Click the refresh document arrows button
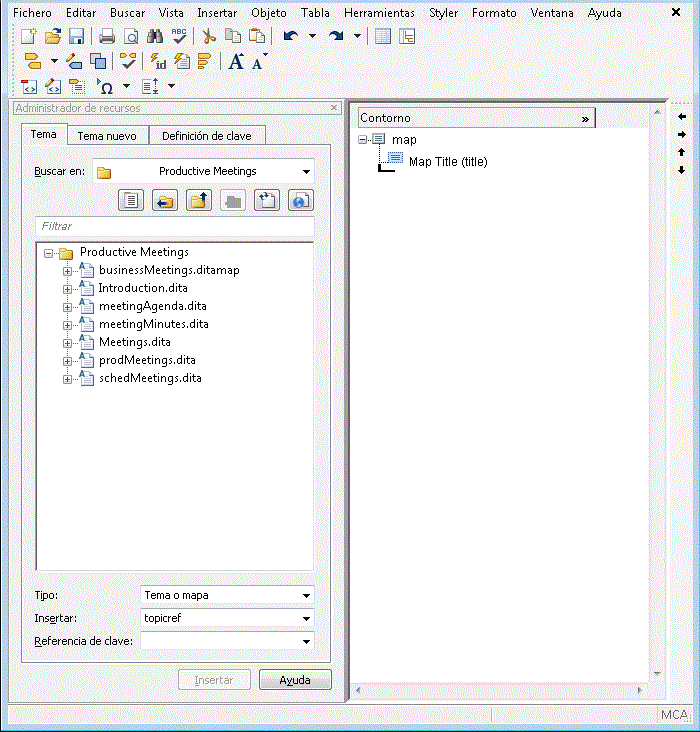This screenshot has width=700, height=732. (267, 201)
